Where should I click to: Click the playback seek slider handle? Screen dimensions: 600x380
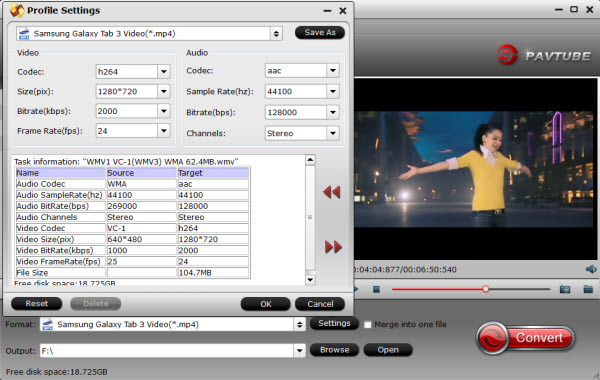click(486, 289)
